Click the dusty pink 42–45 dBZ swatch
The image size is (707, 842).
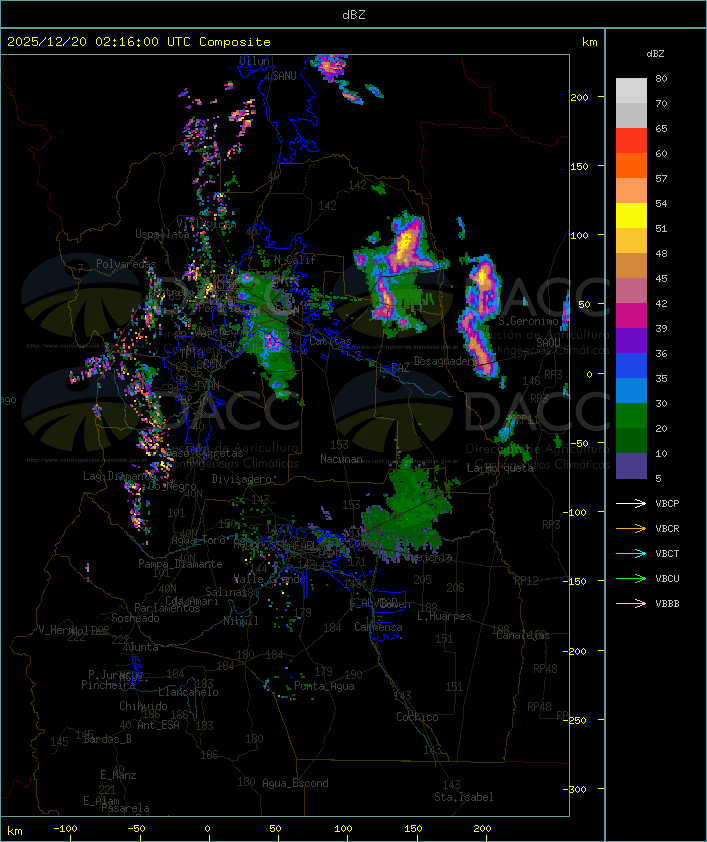(631, 291)
